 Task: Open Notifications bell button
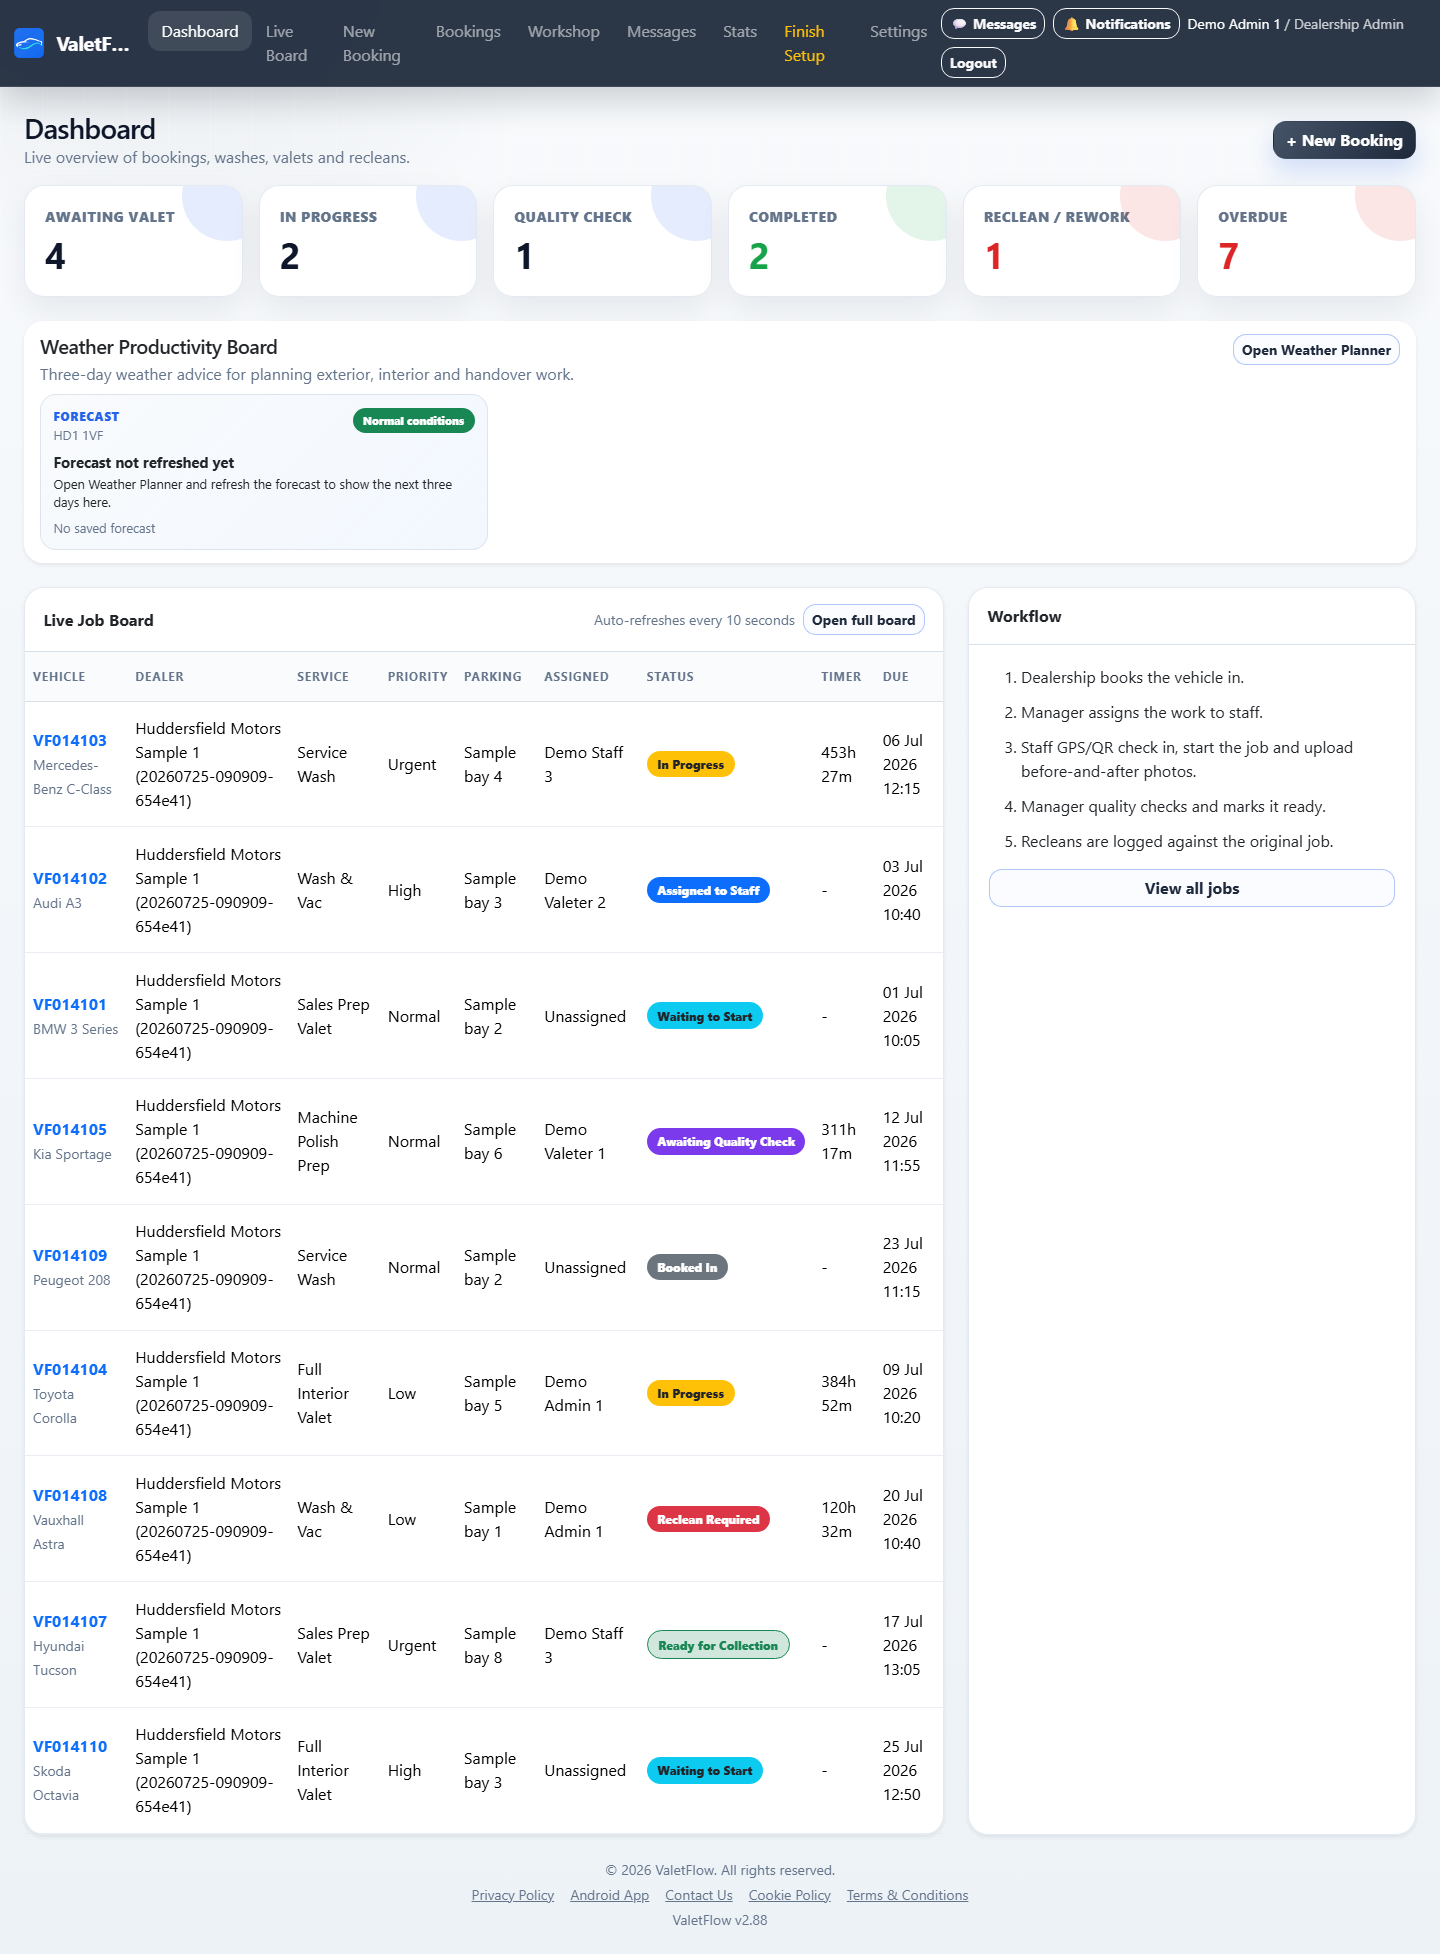point(1116,24)
